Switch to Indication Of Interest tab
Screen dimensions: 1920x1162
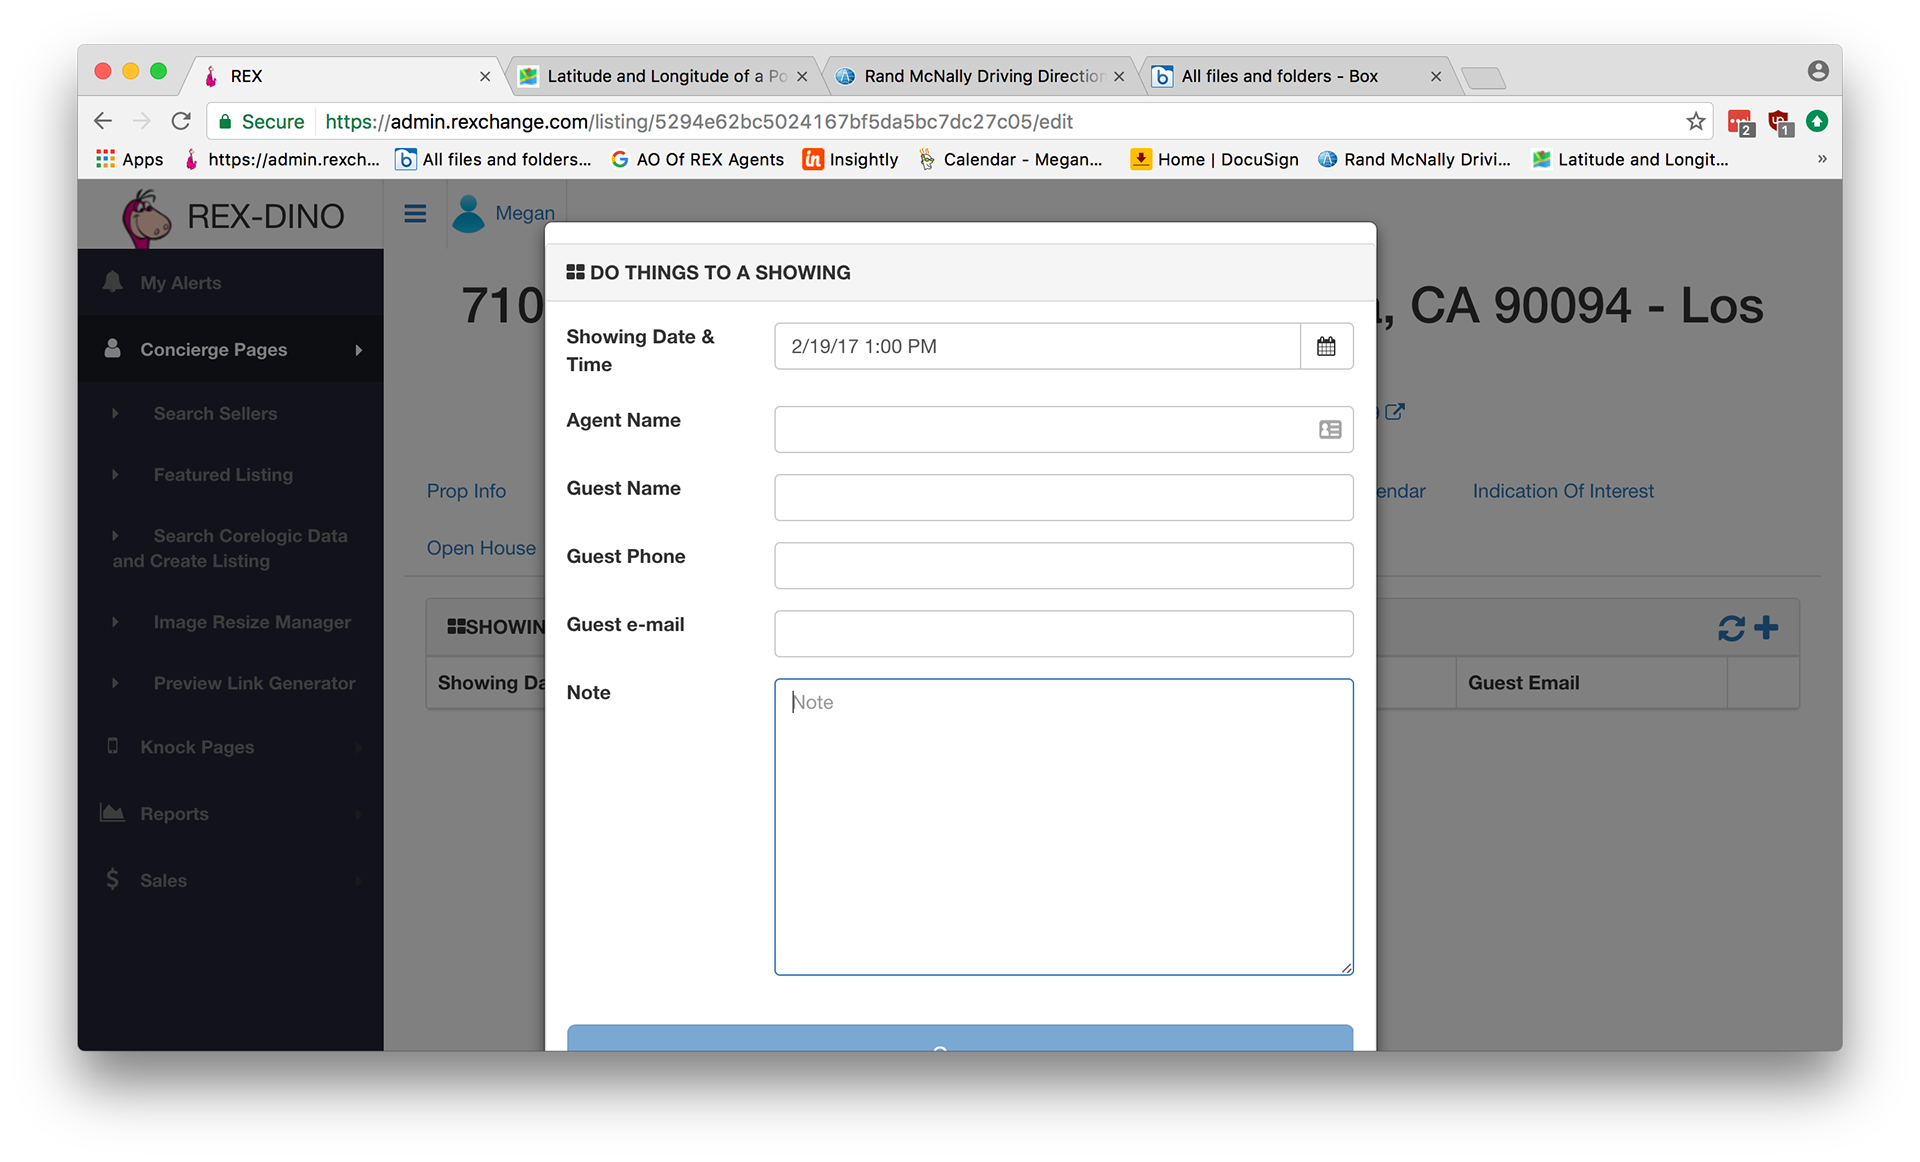[1563, 491]
